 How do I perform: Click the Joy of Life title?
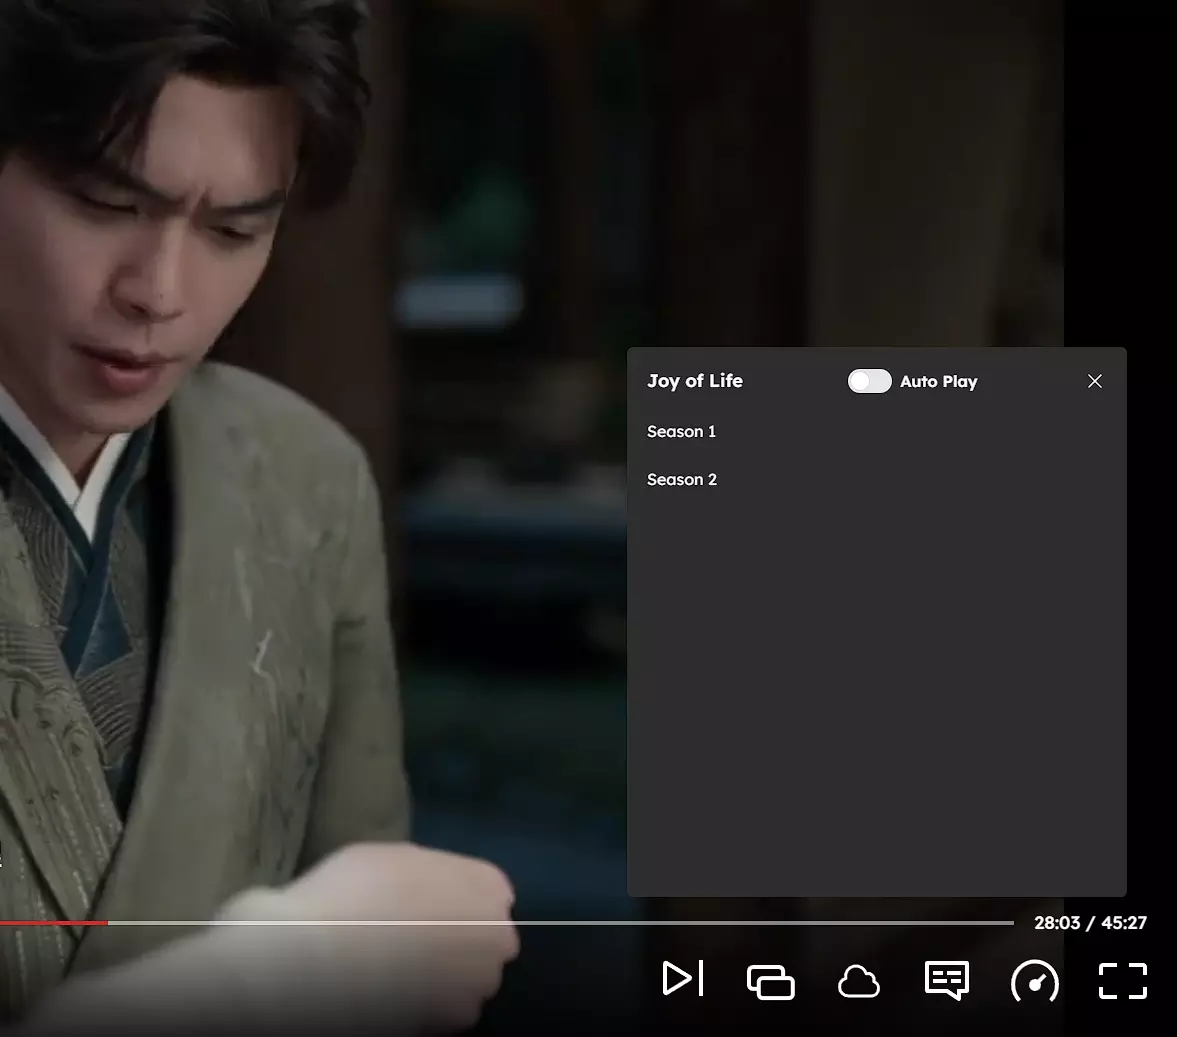click(694, 381)
